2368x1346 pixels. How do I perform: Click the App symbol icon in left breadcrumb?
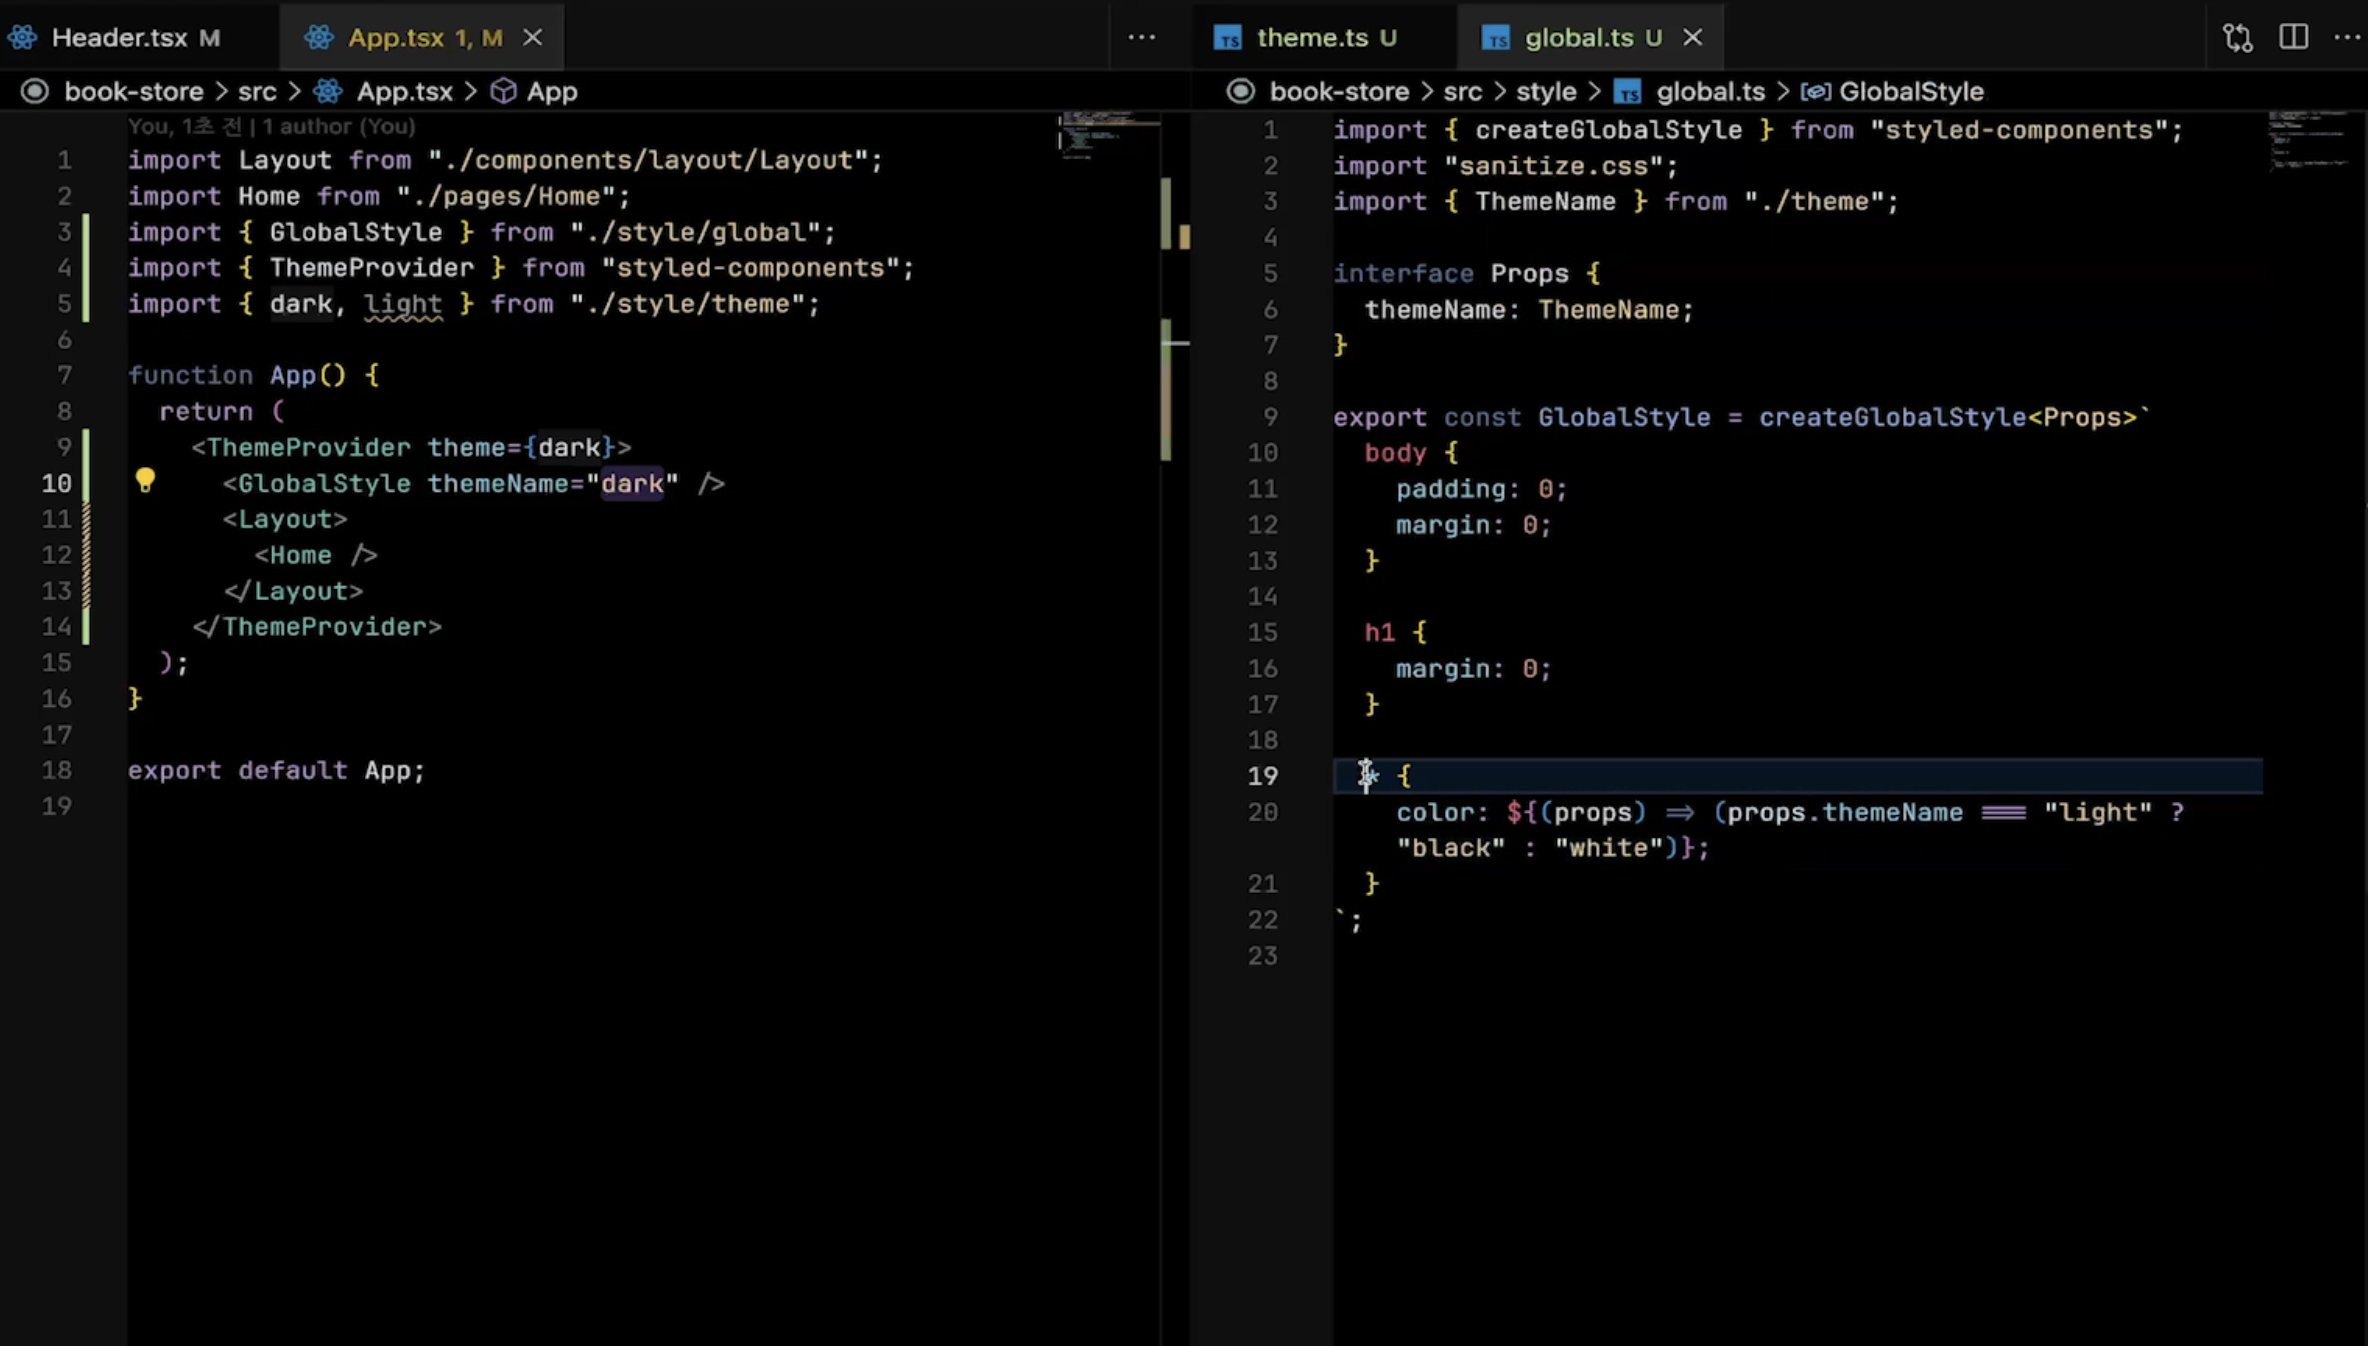(x=504, y=92)
